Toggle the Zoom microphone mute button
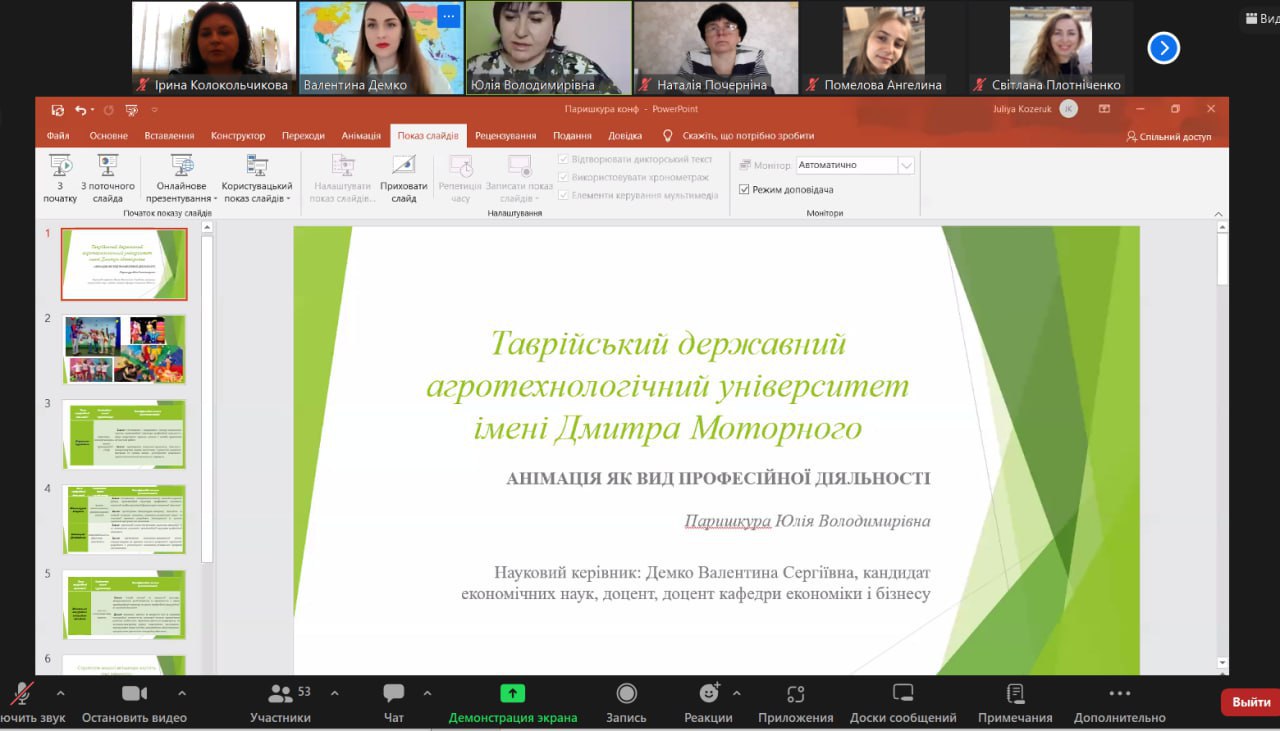This screenshot has height=731, width=1280. tap(32, 702)
